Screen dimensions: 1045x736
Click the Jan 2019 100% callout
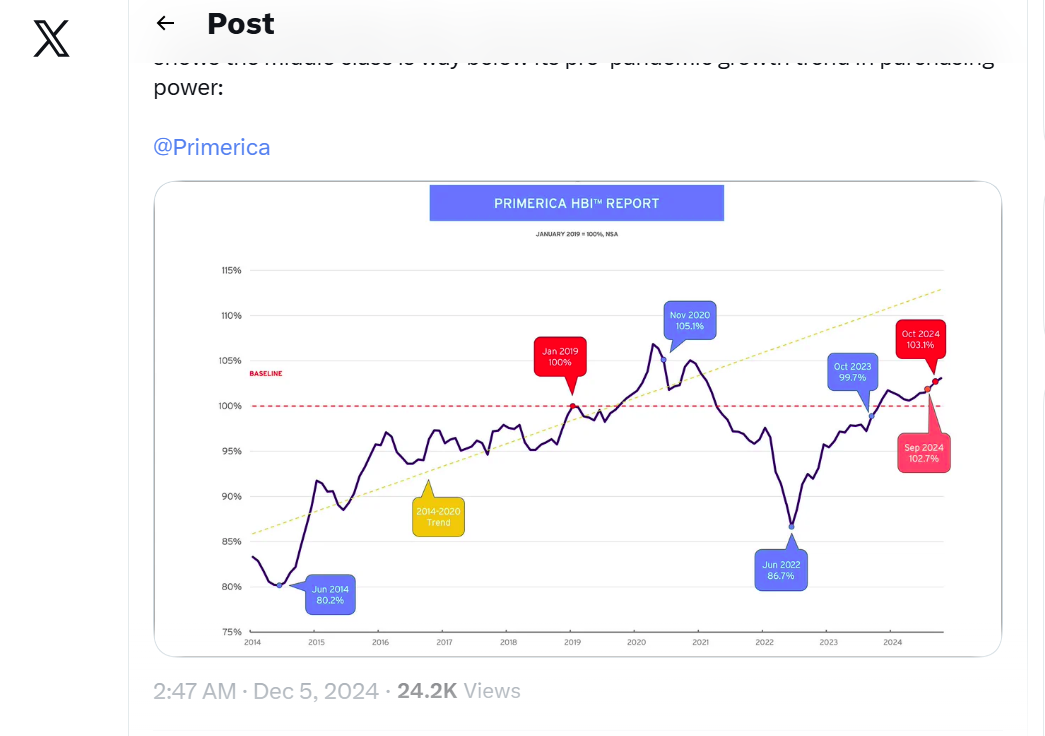560,357
